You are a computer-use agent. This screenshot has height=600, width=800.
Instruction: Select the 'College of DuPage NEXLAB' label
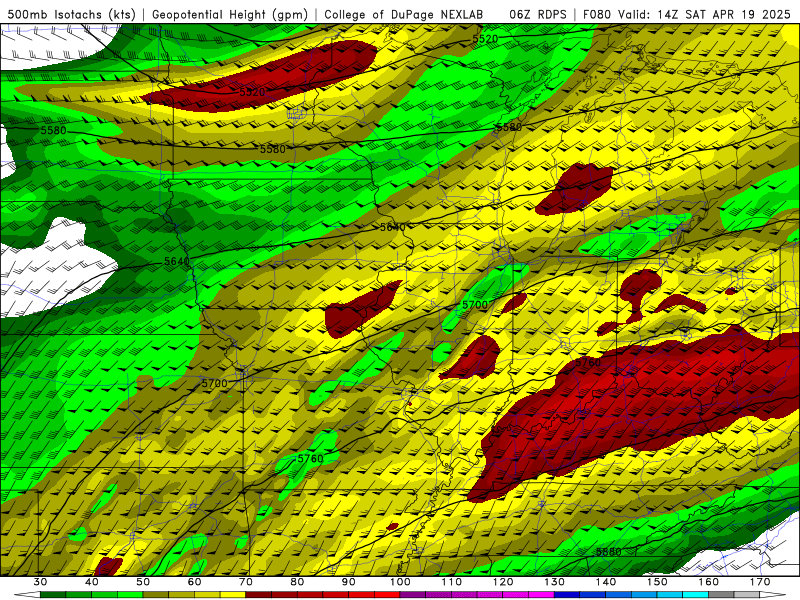pyautogui.click(x=404, y=14)
